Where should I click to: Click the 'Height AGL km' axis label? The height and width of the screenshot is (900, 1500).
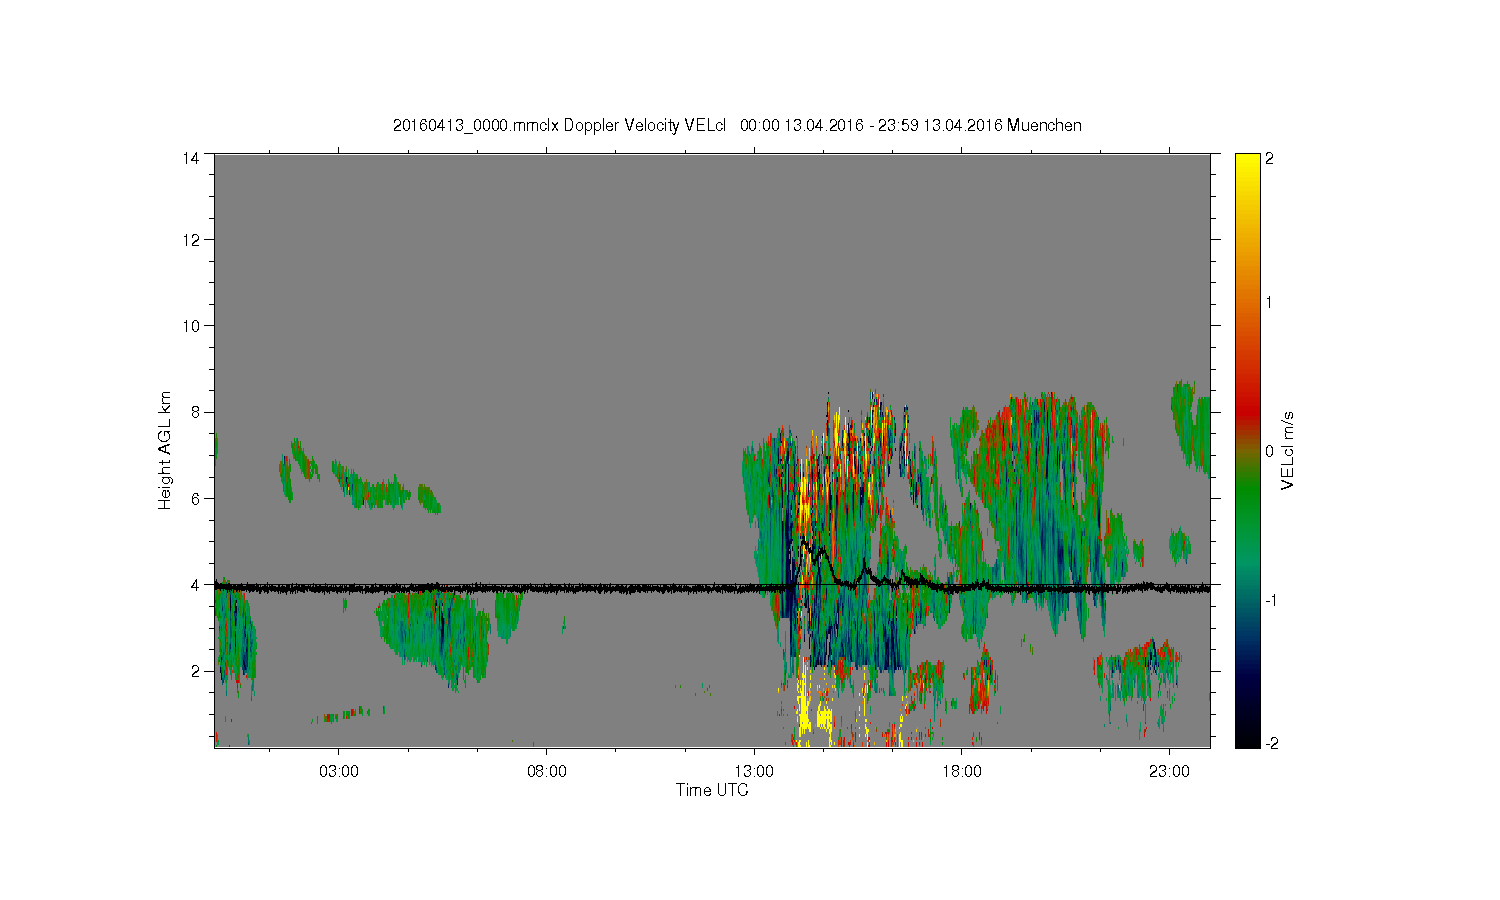click(x=165, y=450)
